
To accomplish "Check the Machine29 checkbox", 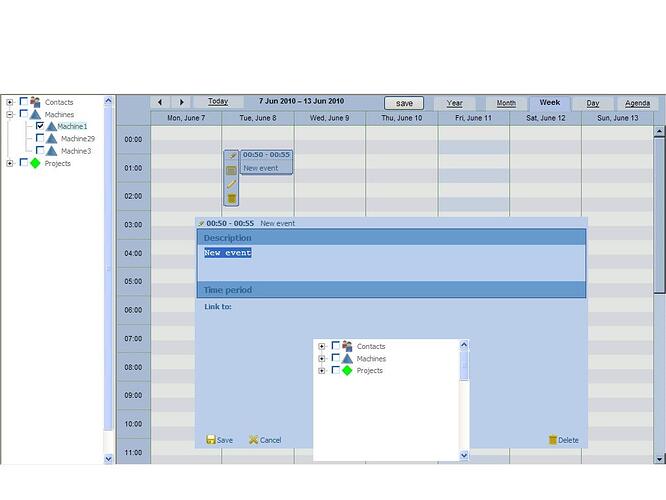I will click(40, 138).
